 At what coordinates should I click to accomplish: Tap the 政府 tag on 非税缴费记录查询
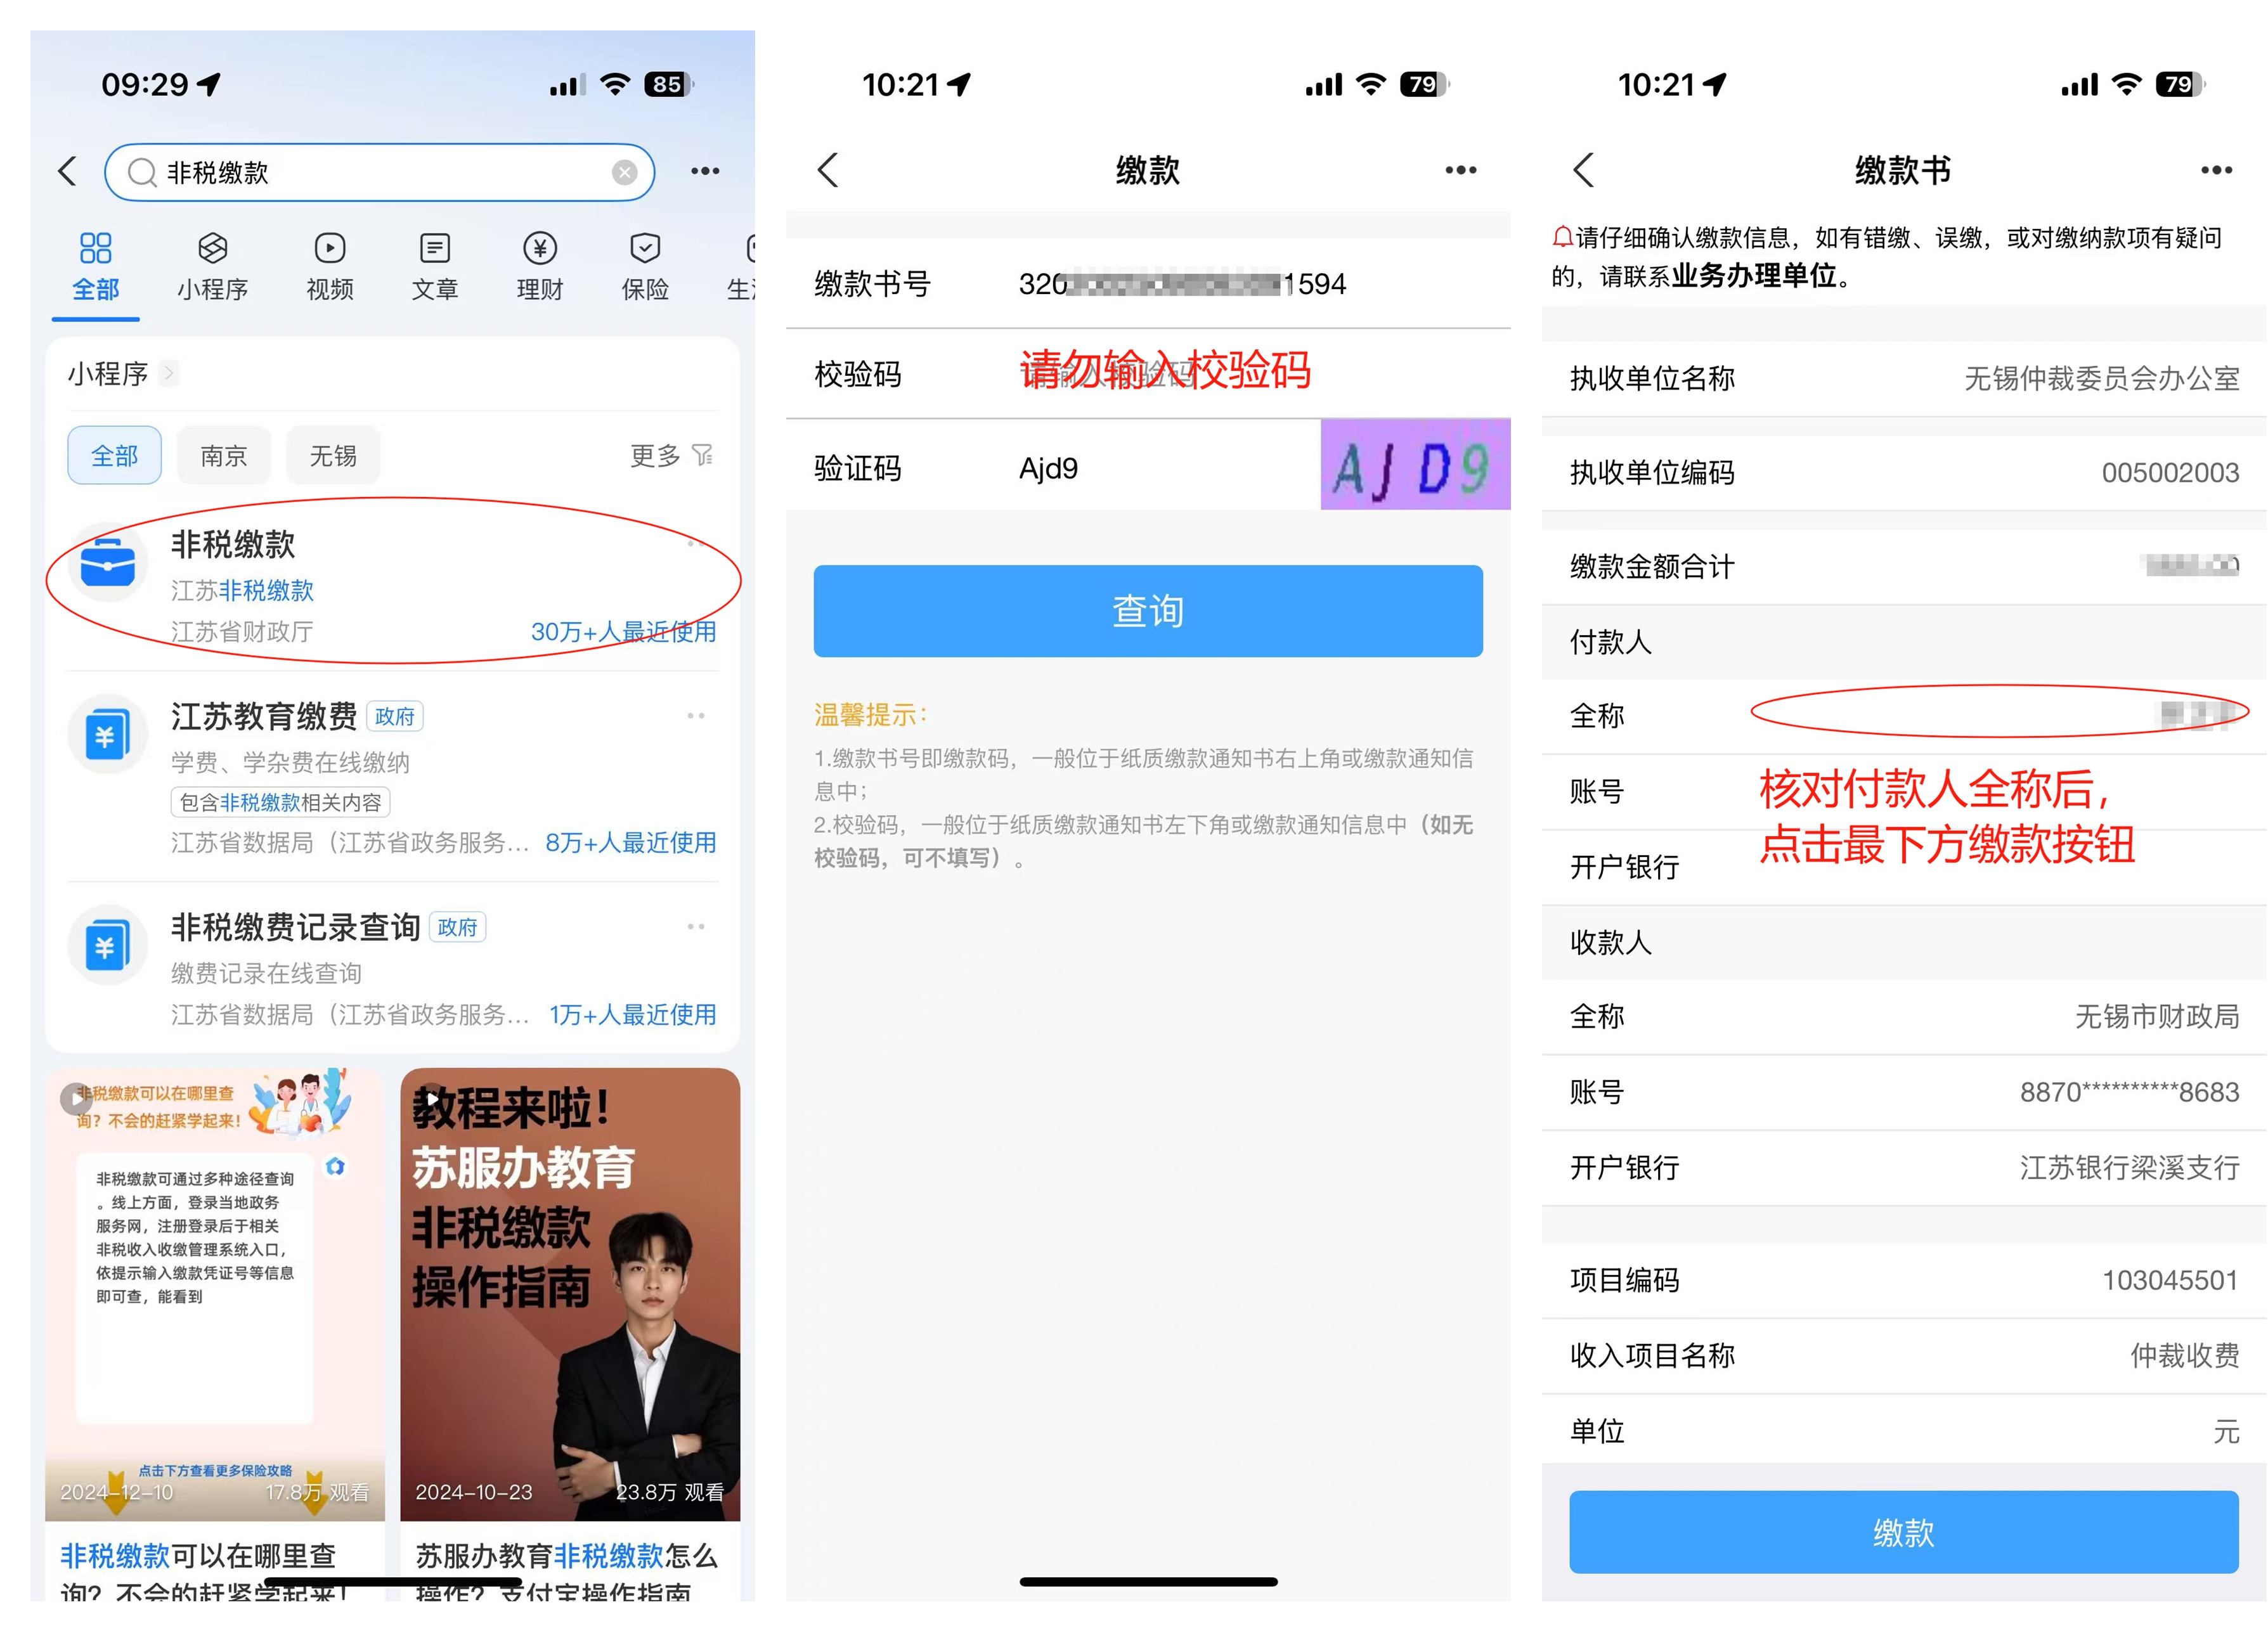pyautogui.click(x=457, y=927)
